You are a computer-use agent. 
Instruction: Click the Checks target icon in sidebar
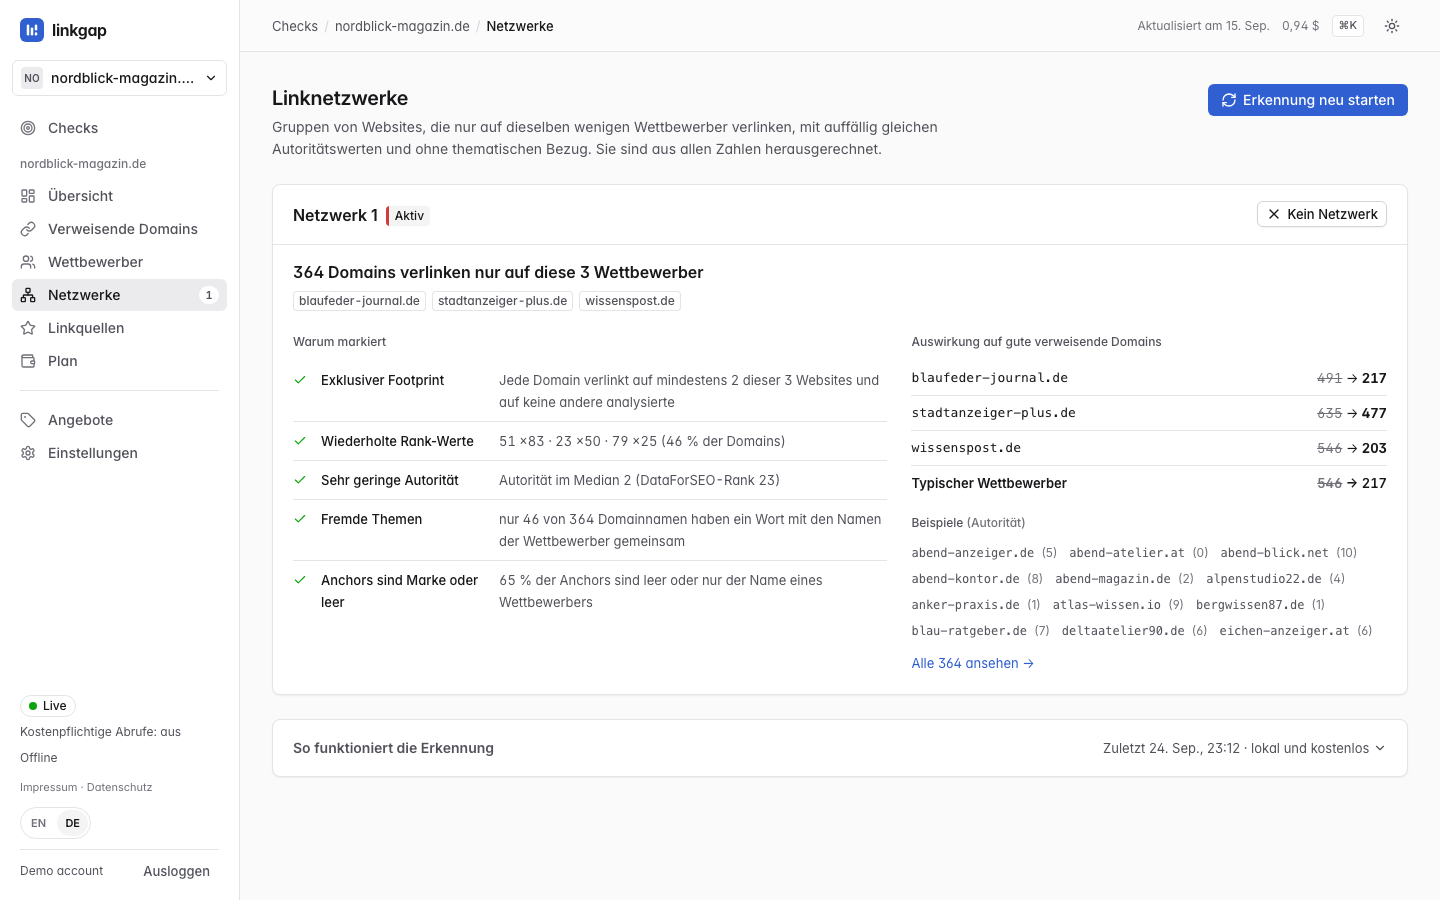tap(28, 128)
